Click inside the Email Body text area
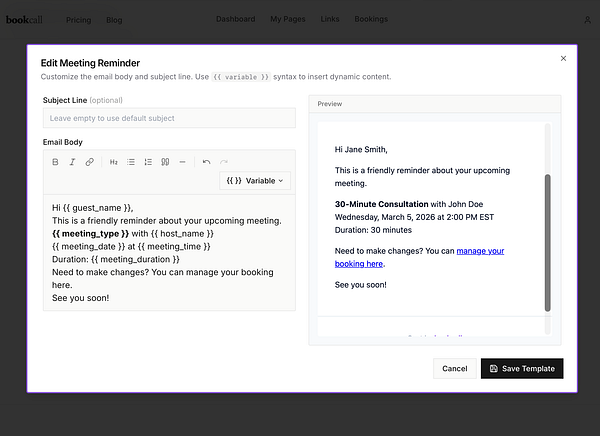Image resolution: width=600 pixels, height=436 pixels. tap(169, 253)
